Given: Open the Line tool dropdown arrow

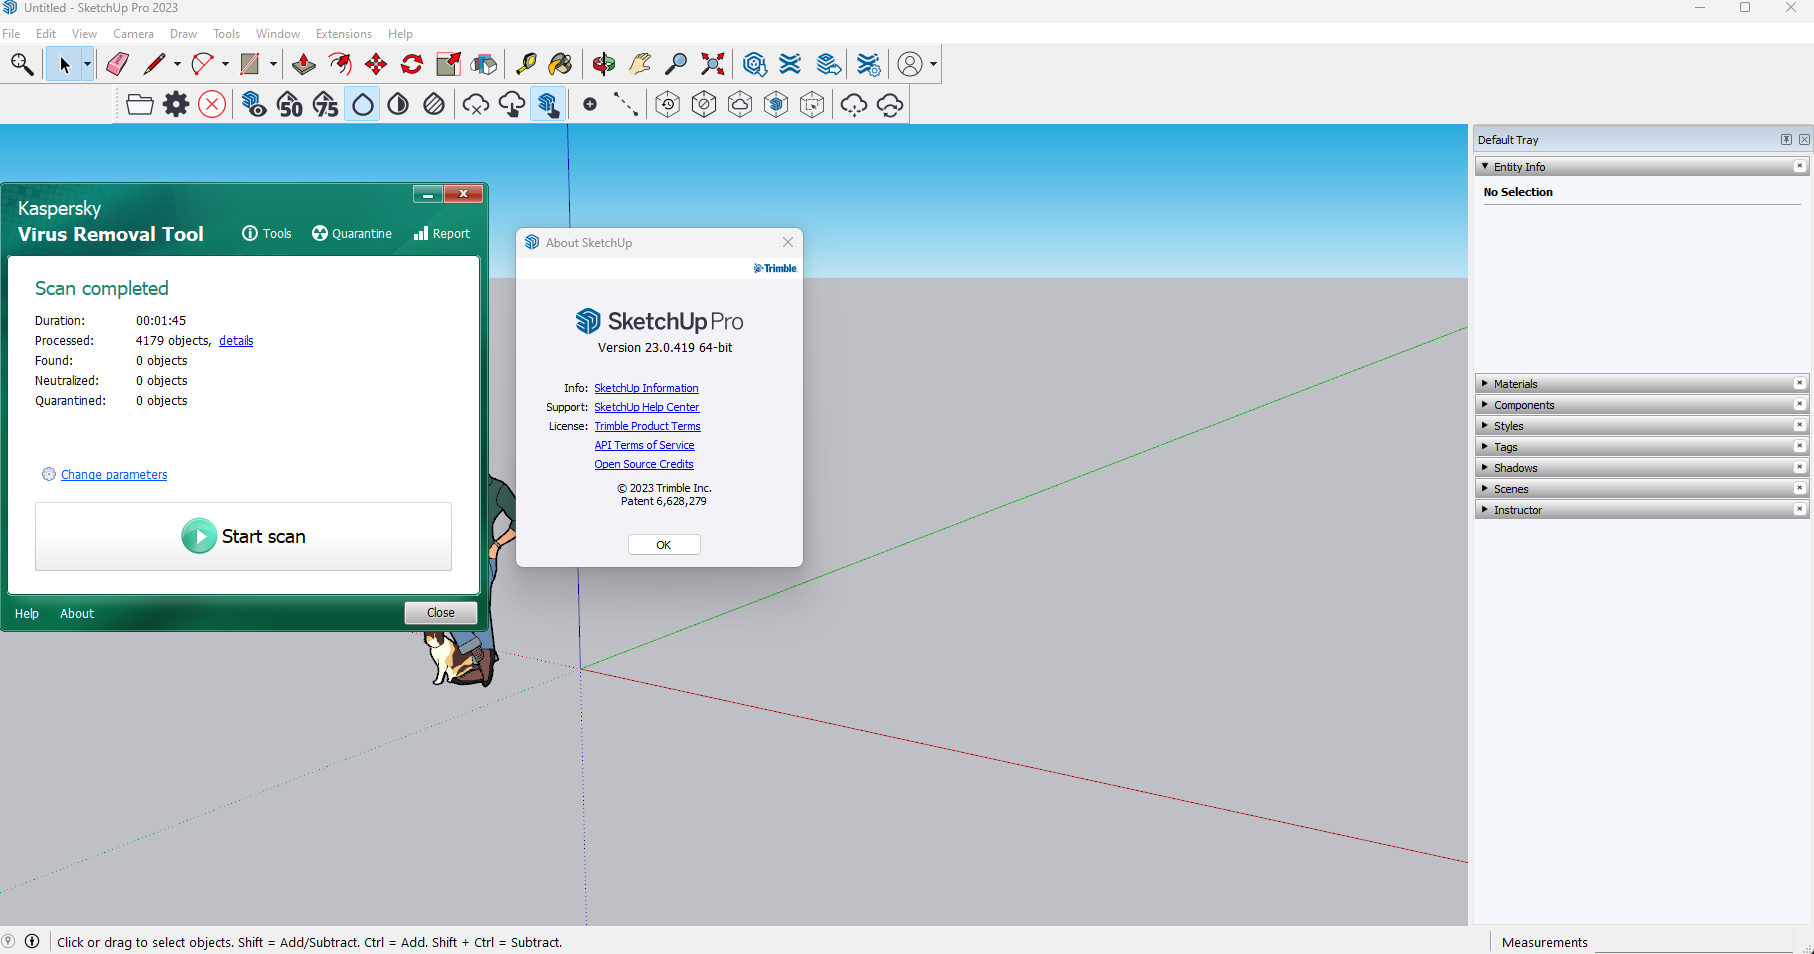Looking at the screenshot, I should pos(177,65).
